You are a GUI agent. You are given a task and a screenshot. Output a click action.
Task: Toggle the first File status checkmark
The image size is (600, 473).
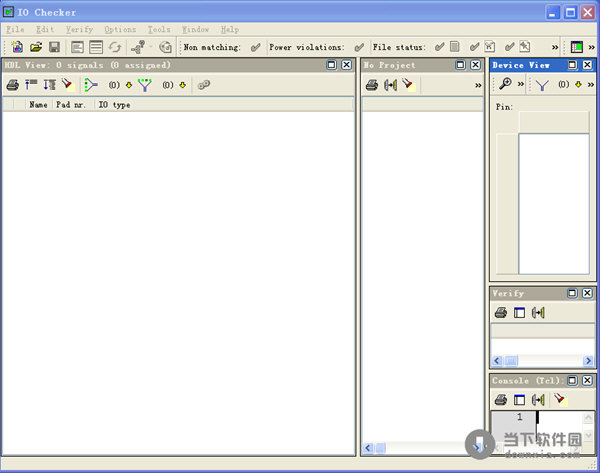[x=440, y=47]
